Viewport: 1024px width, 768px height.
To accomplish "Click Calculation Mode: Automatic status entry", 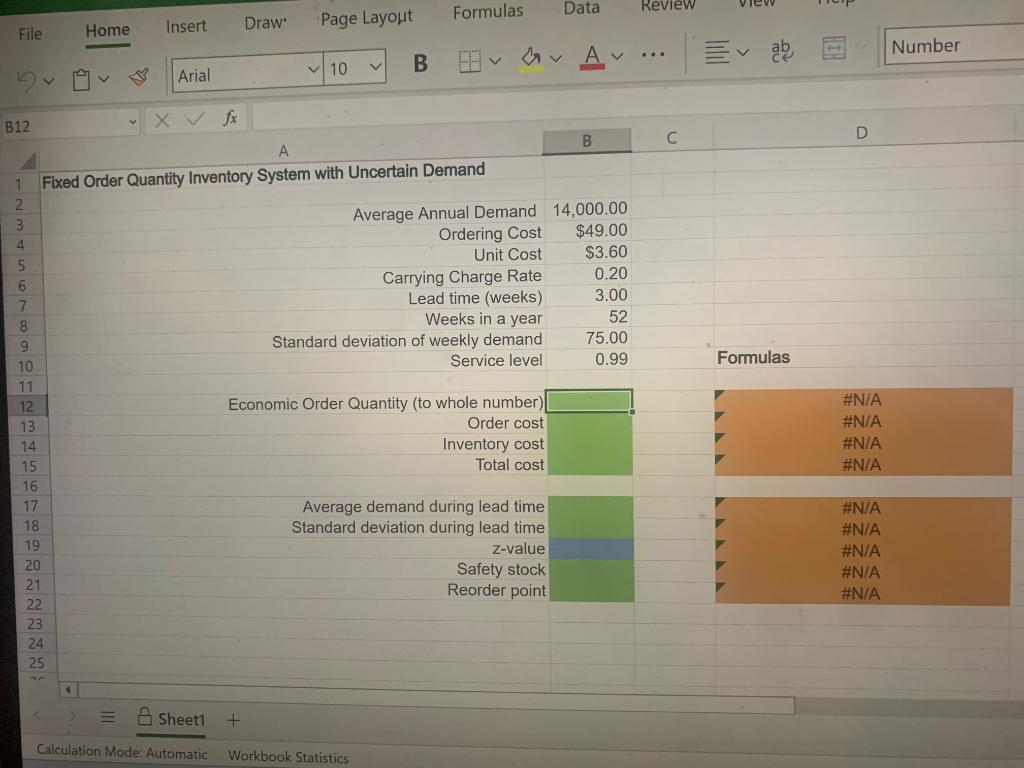I will (x=121, y=752).
